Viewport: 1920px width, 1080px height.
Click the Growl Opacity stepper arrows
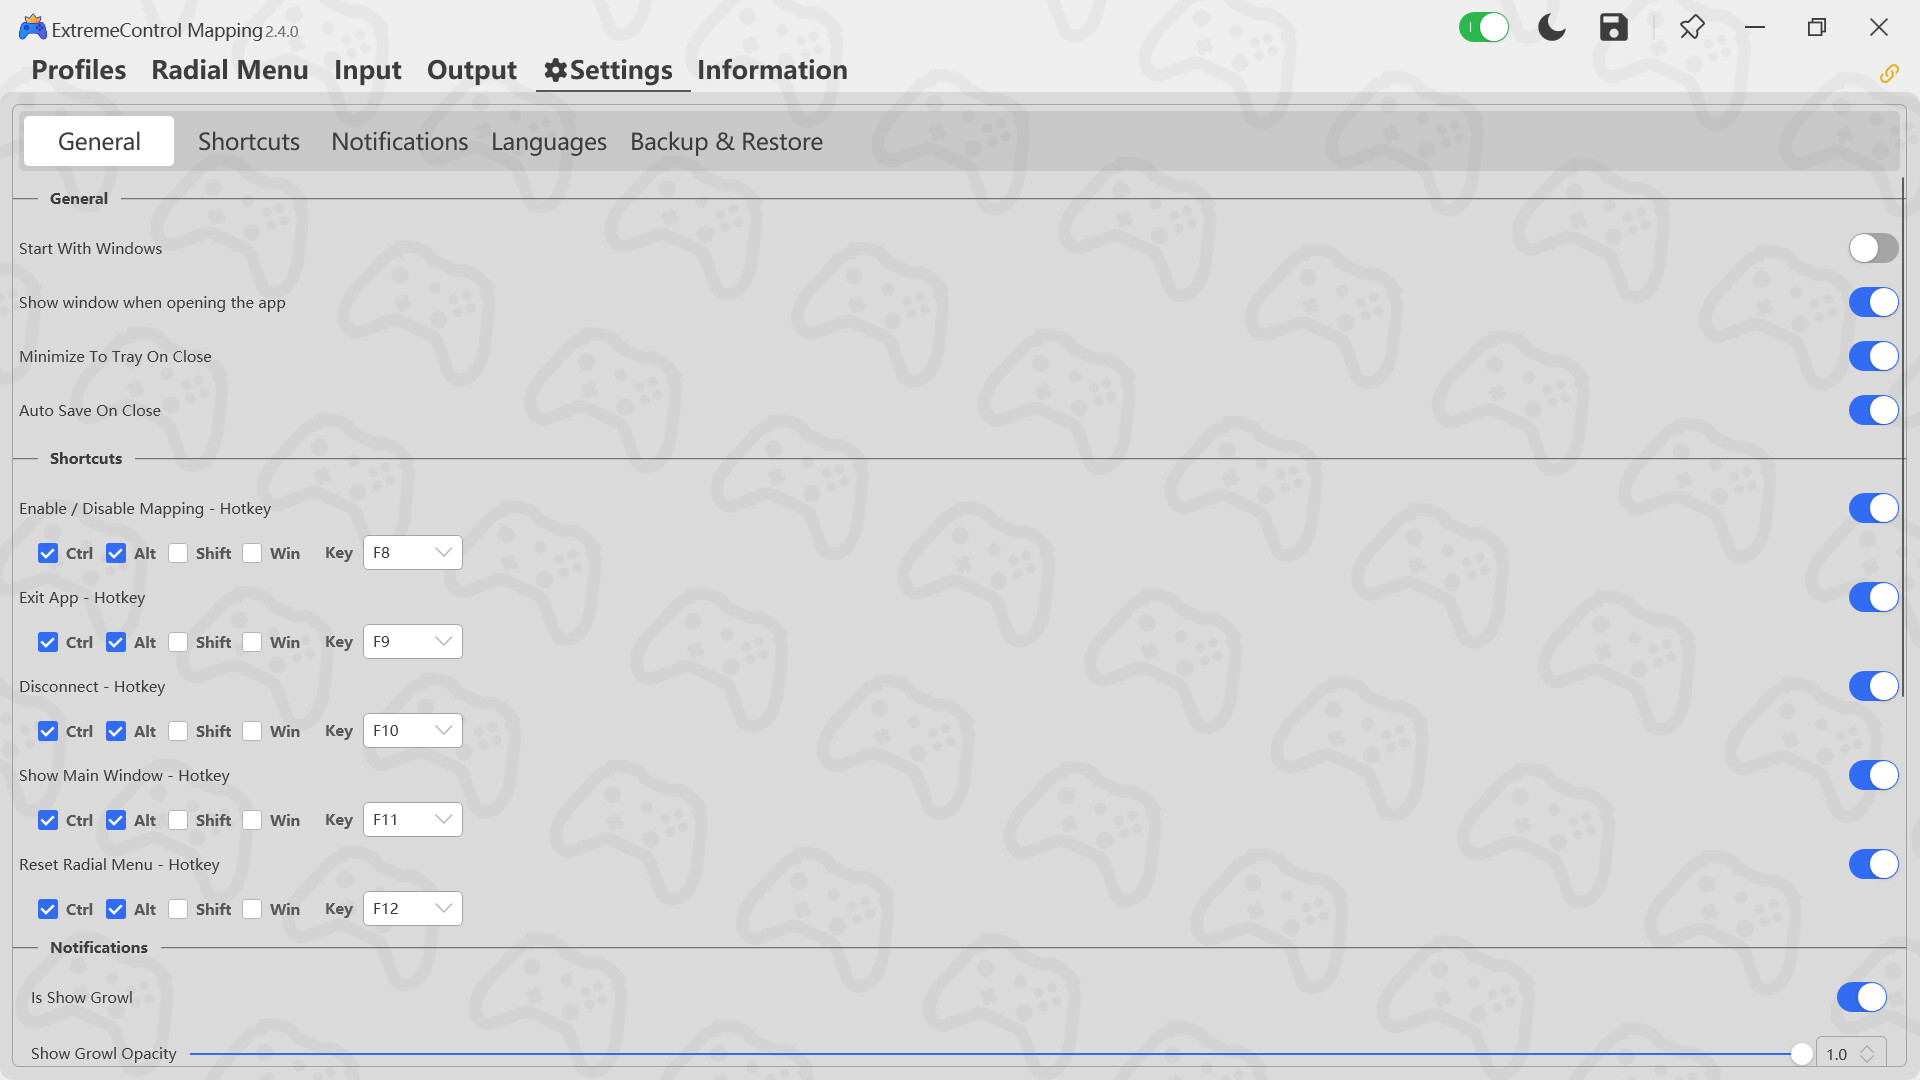pyautogui.click(x=1867, y=1054)
